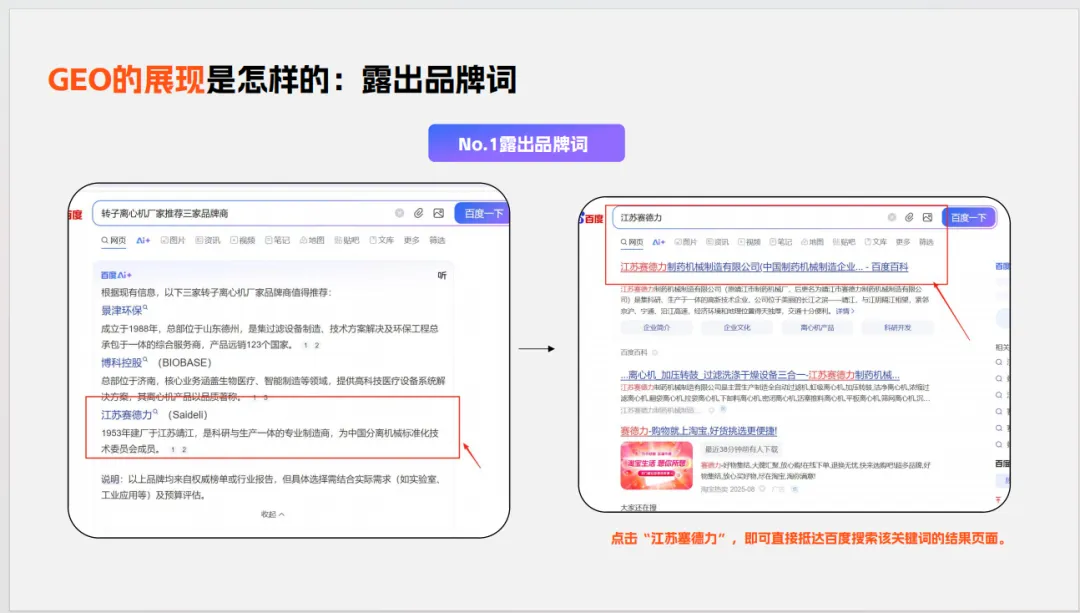Open the 视频 tab in right screenshot
The height and width of the screenshot is (613, 1080).
click(749, 242)
